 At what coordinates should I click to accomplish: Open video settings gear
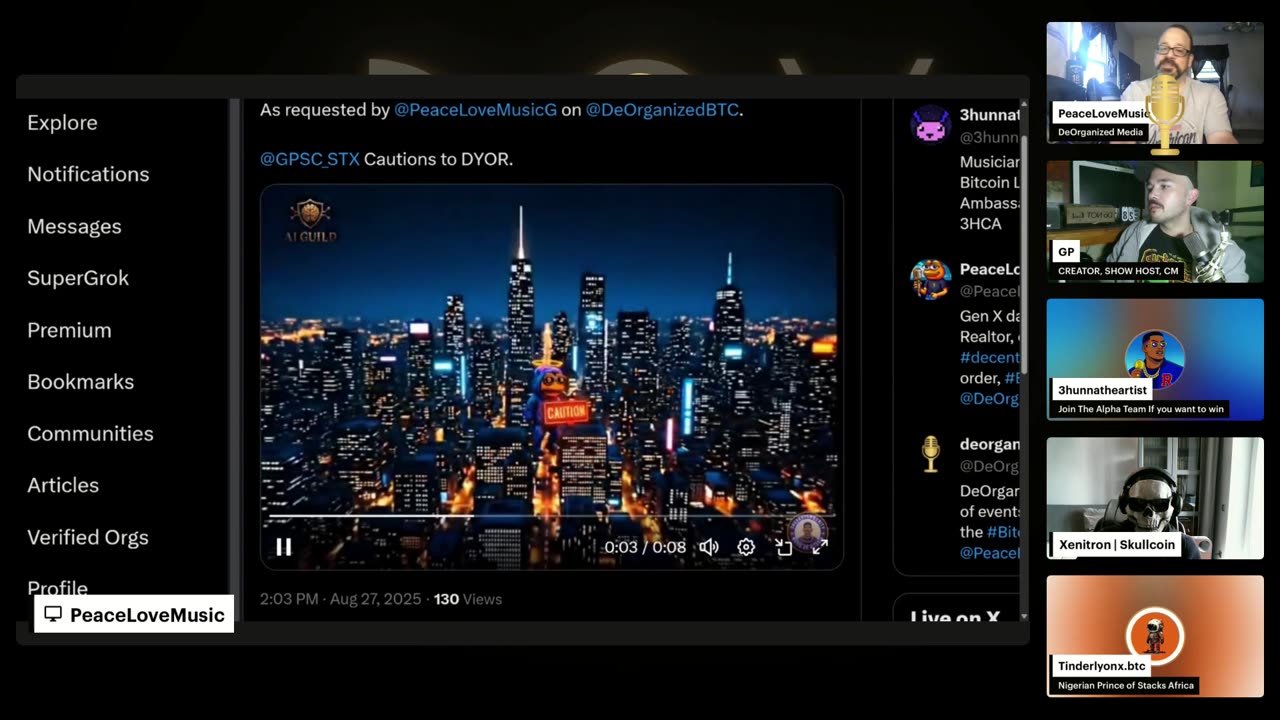[746, 547]
